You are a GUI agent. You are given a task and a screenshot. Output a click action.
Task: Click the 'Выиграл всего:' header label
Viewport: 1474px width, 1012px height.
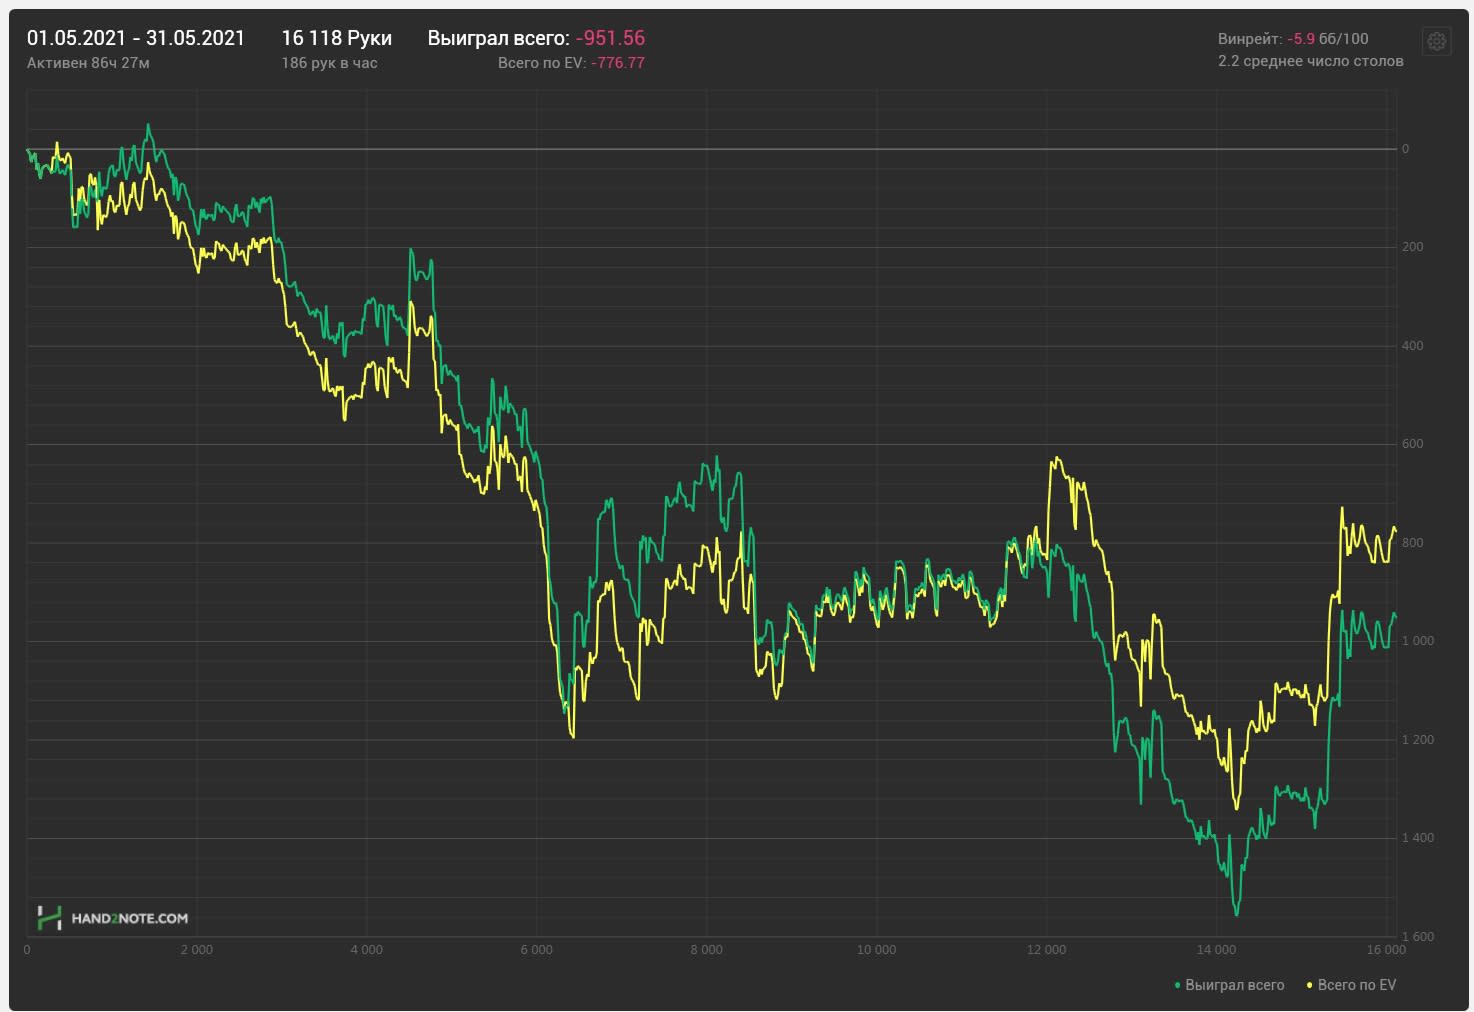point(499,38)
